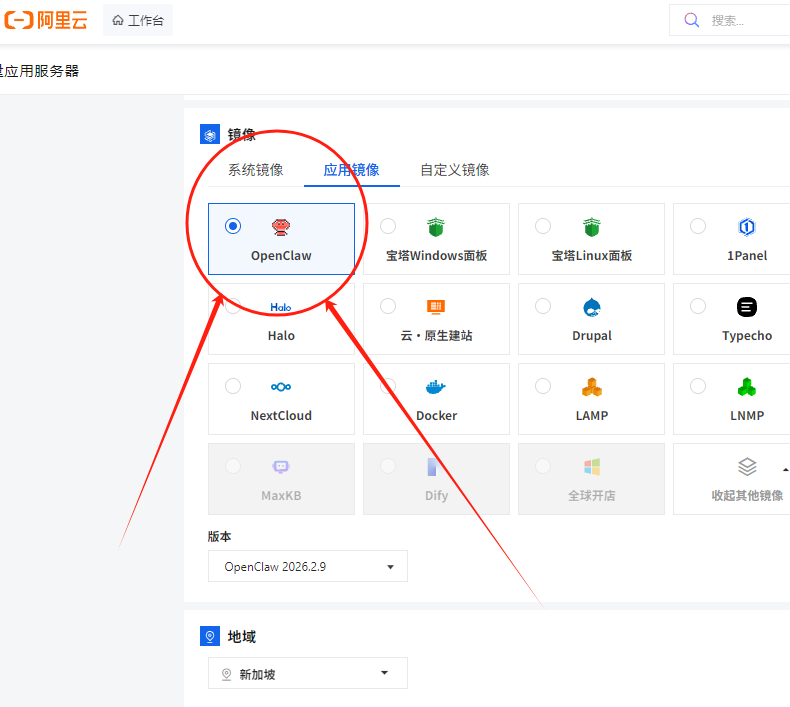Image resolution: width=790 pixels, height=707 pixels.
Task: Switch to the 自定义镜像 tab
Action: pos(454,170)
